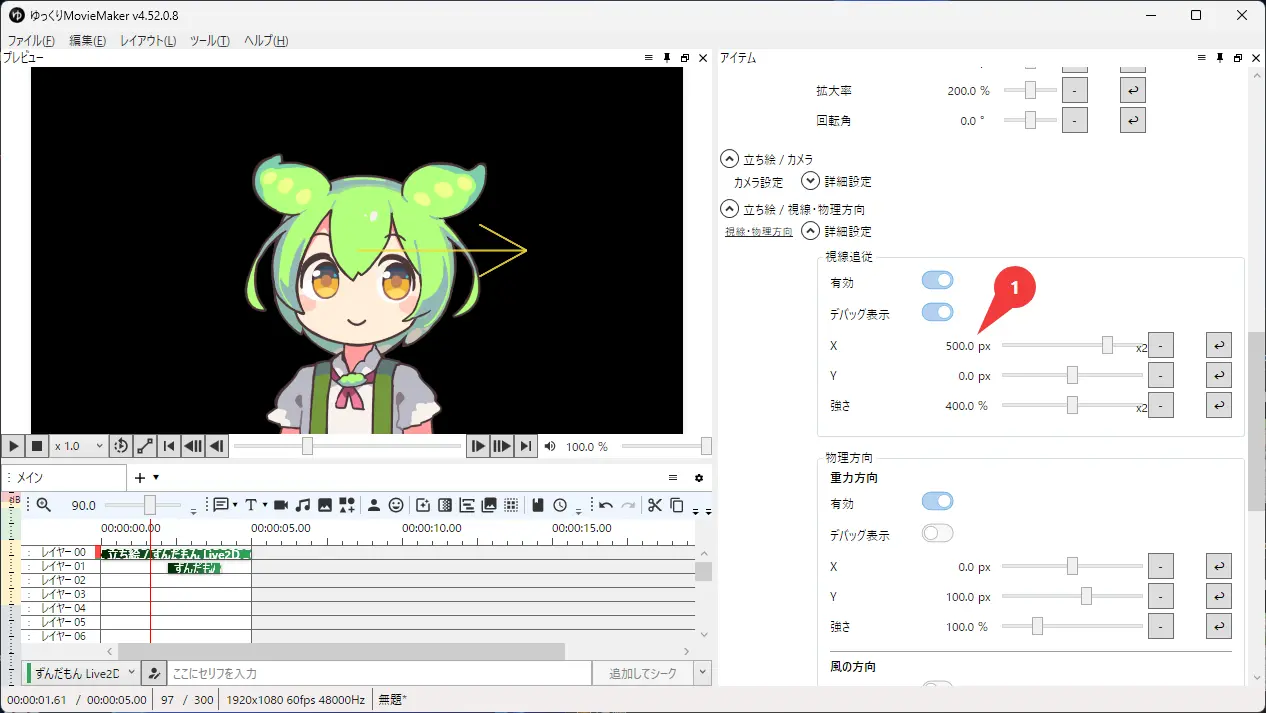Image resolution: width=1266 pixels, height=713 pixels.
Task: Open the 編集(E) menu
Action: pyautogui.click(x=87, y=41)
